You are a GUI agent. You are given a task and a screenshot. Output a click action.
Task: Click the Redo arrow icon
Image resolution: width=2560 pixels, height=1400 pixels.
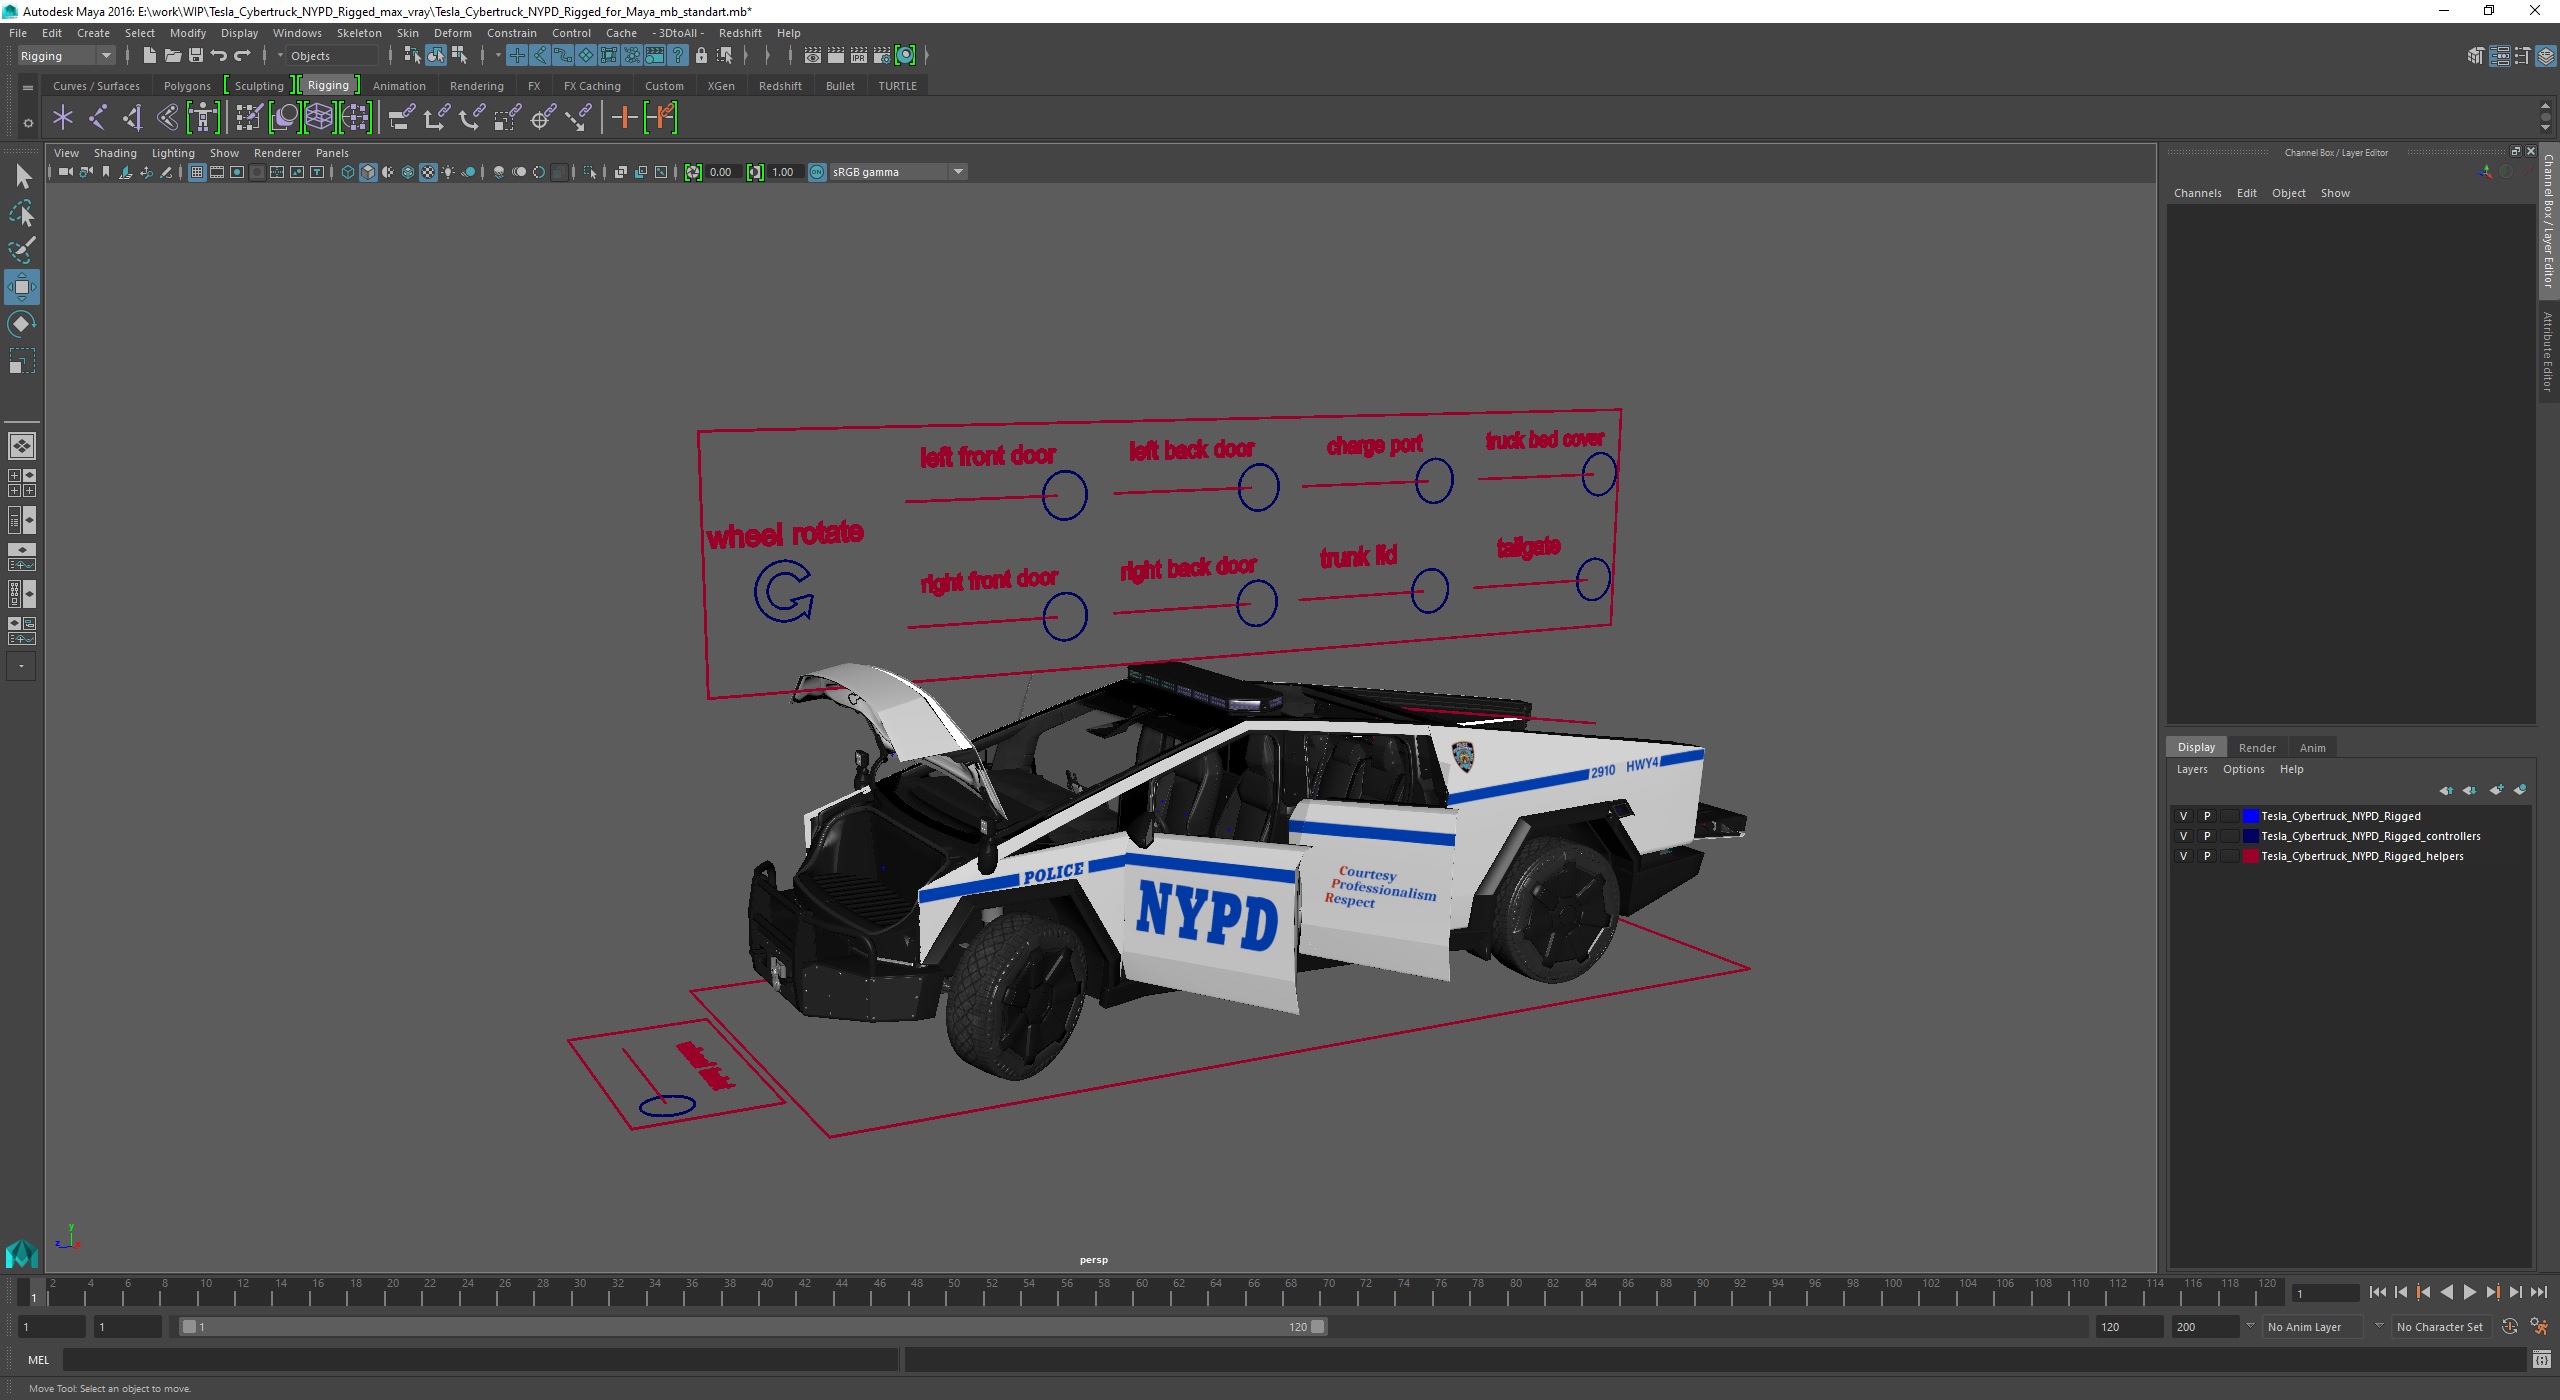click(x=242, y=55)
